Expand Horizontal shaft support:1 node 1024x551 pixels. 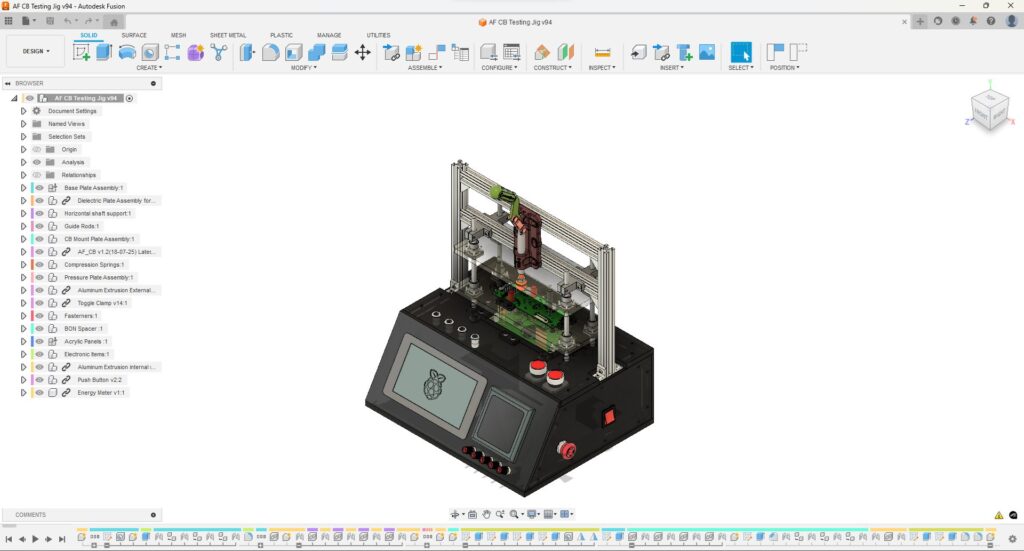point(24,213)
